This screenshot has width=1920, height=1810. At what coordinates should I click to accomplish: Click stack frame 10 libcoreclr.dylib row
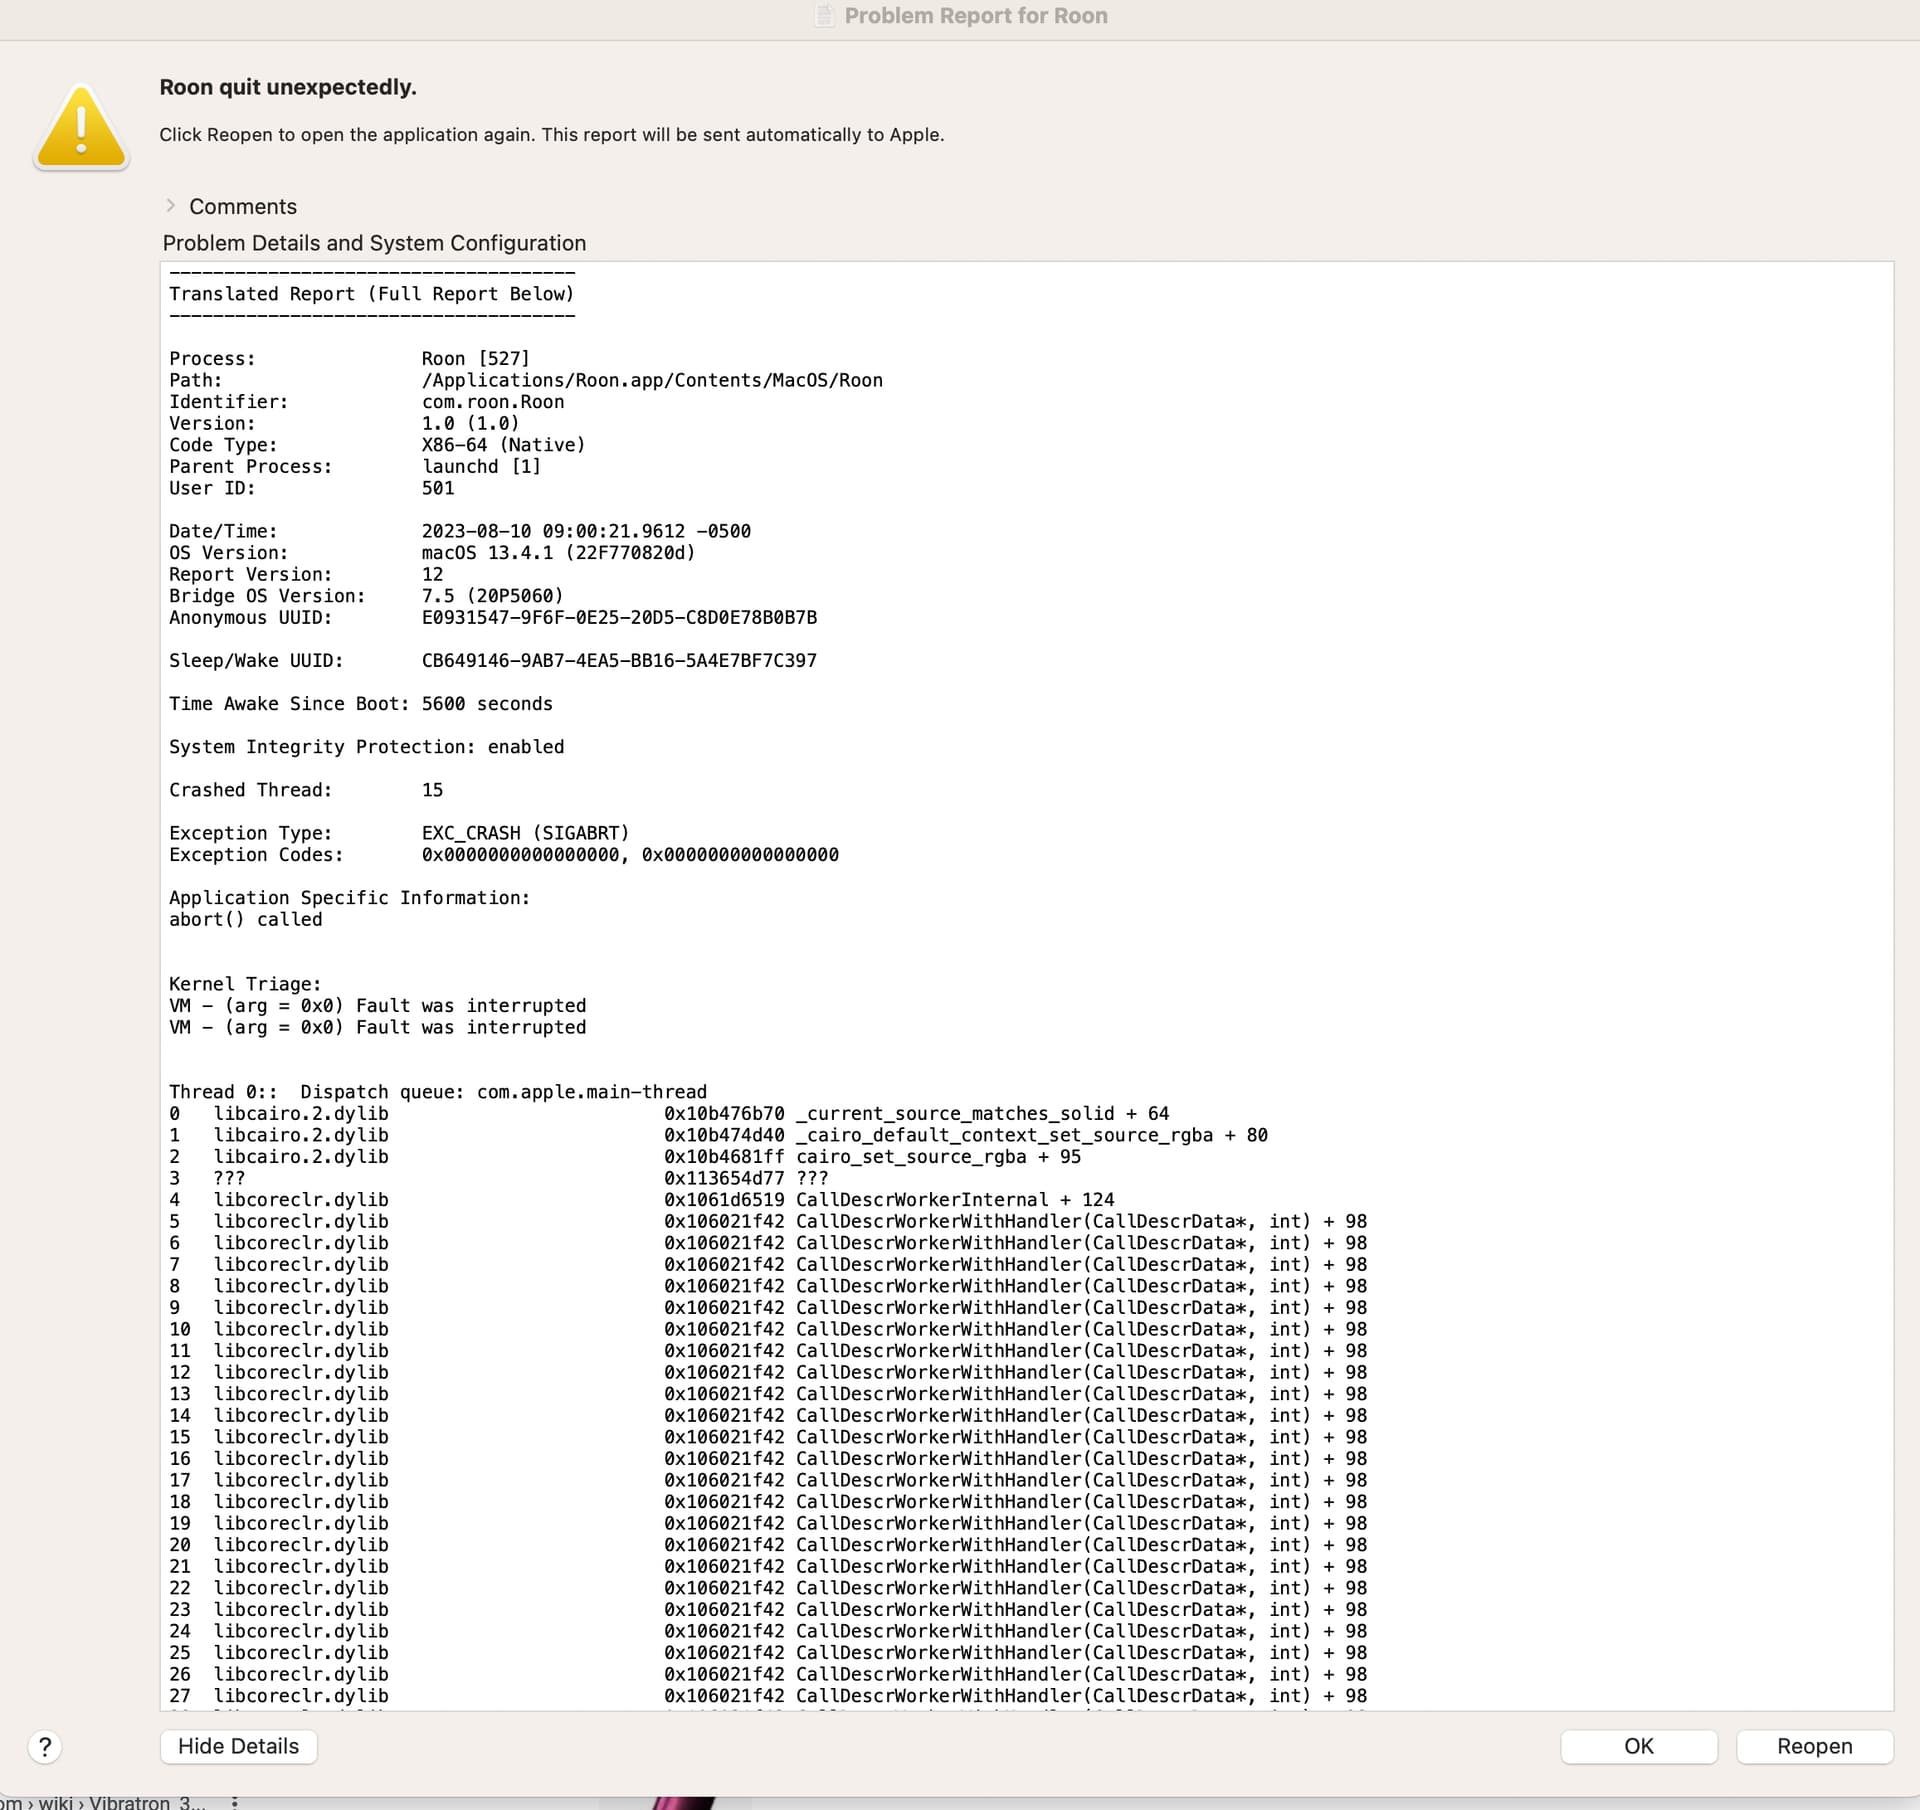(767, 1328)
